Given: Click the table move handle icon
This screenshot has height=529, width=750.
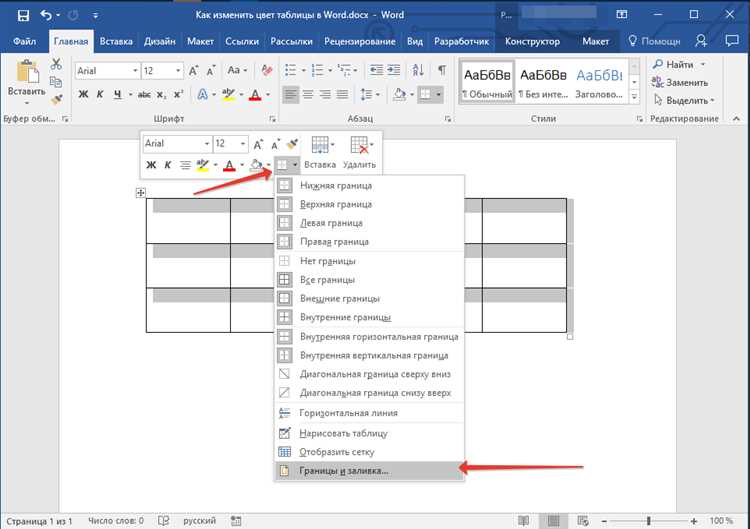Looking at the screenshot, I should [x=140, y=193].
